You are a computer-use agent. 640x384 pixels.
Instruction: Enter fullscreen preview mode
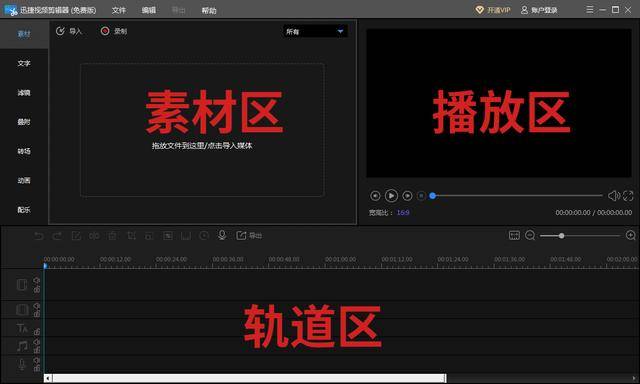[628, 196]
